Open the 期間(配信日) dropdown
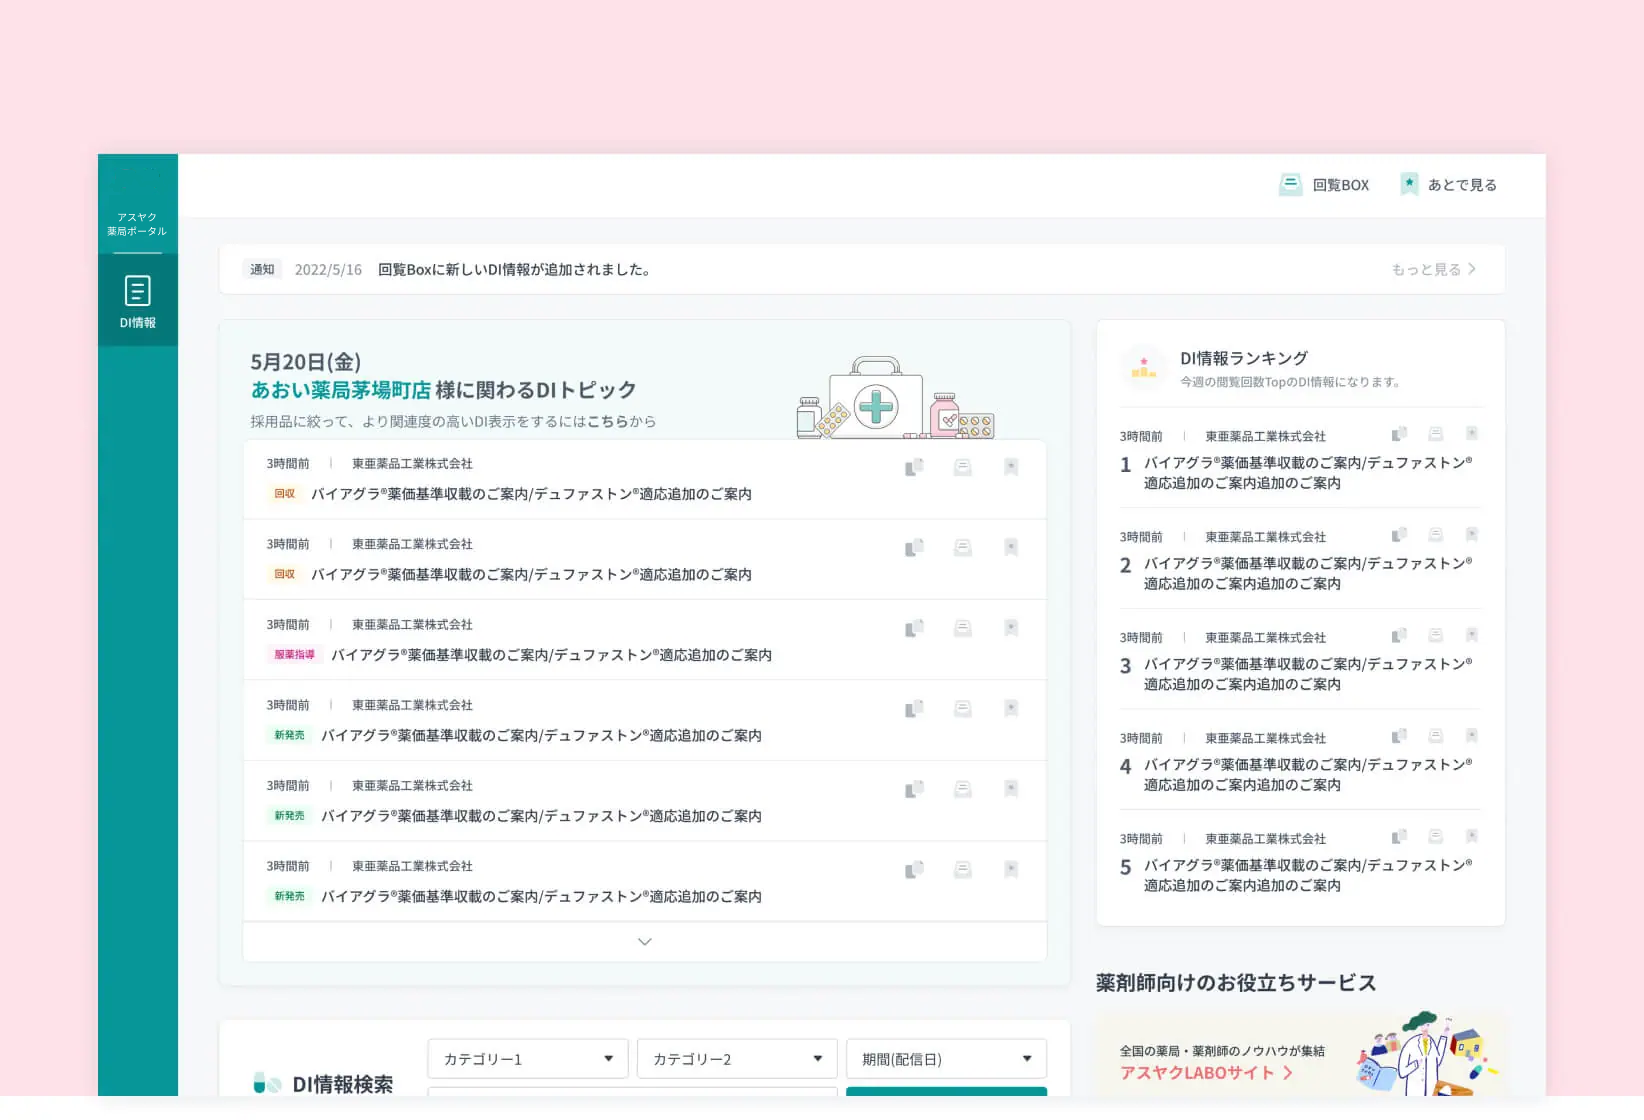Image resolution: width=1644 pixels, height=1120 pixels. [946, 1059]
